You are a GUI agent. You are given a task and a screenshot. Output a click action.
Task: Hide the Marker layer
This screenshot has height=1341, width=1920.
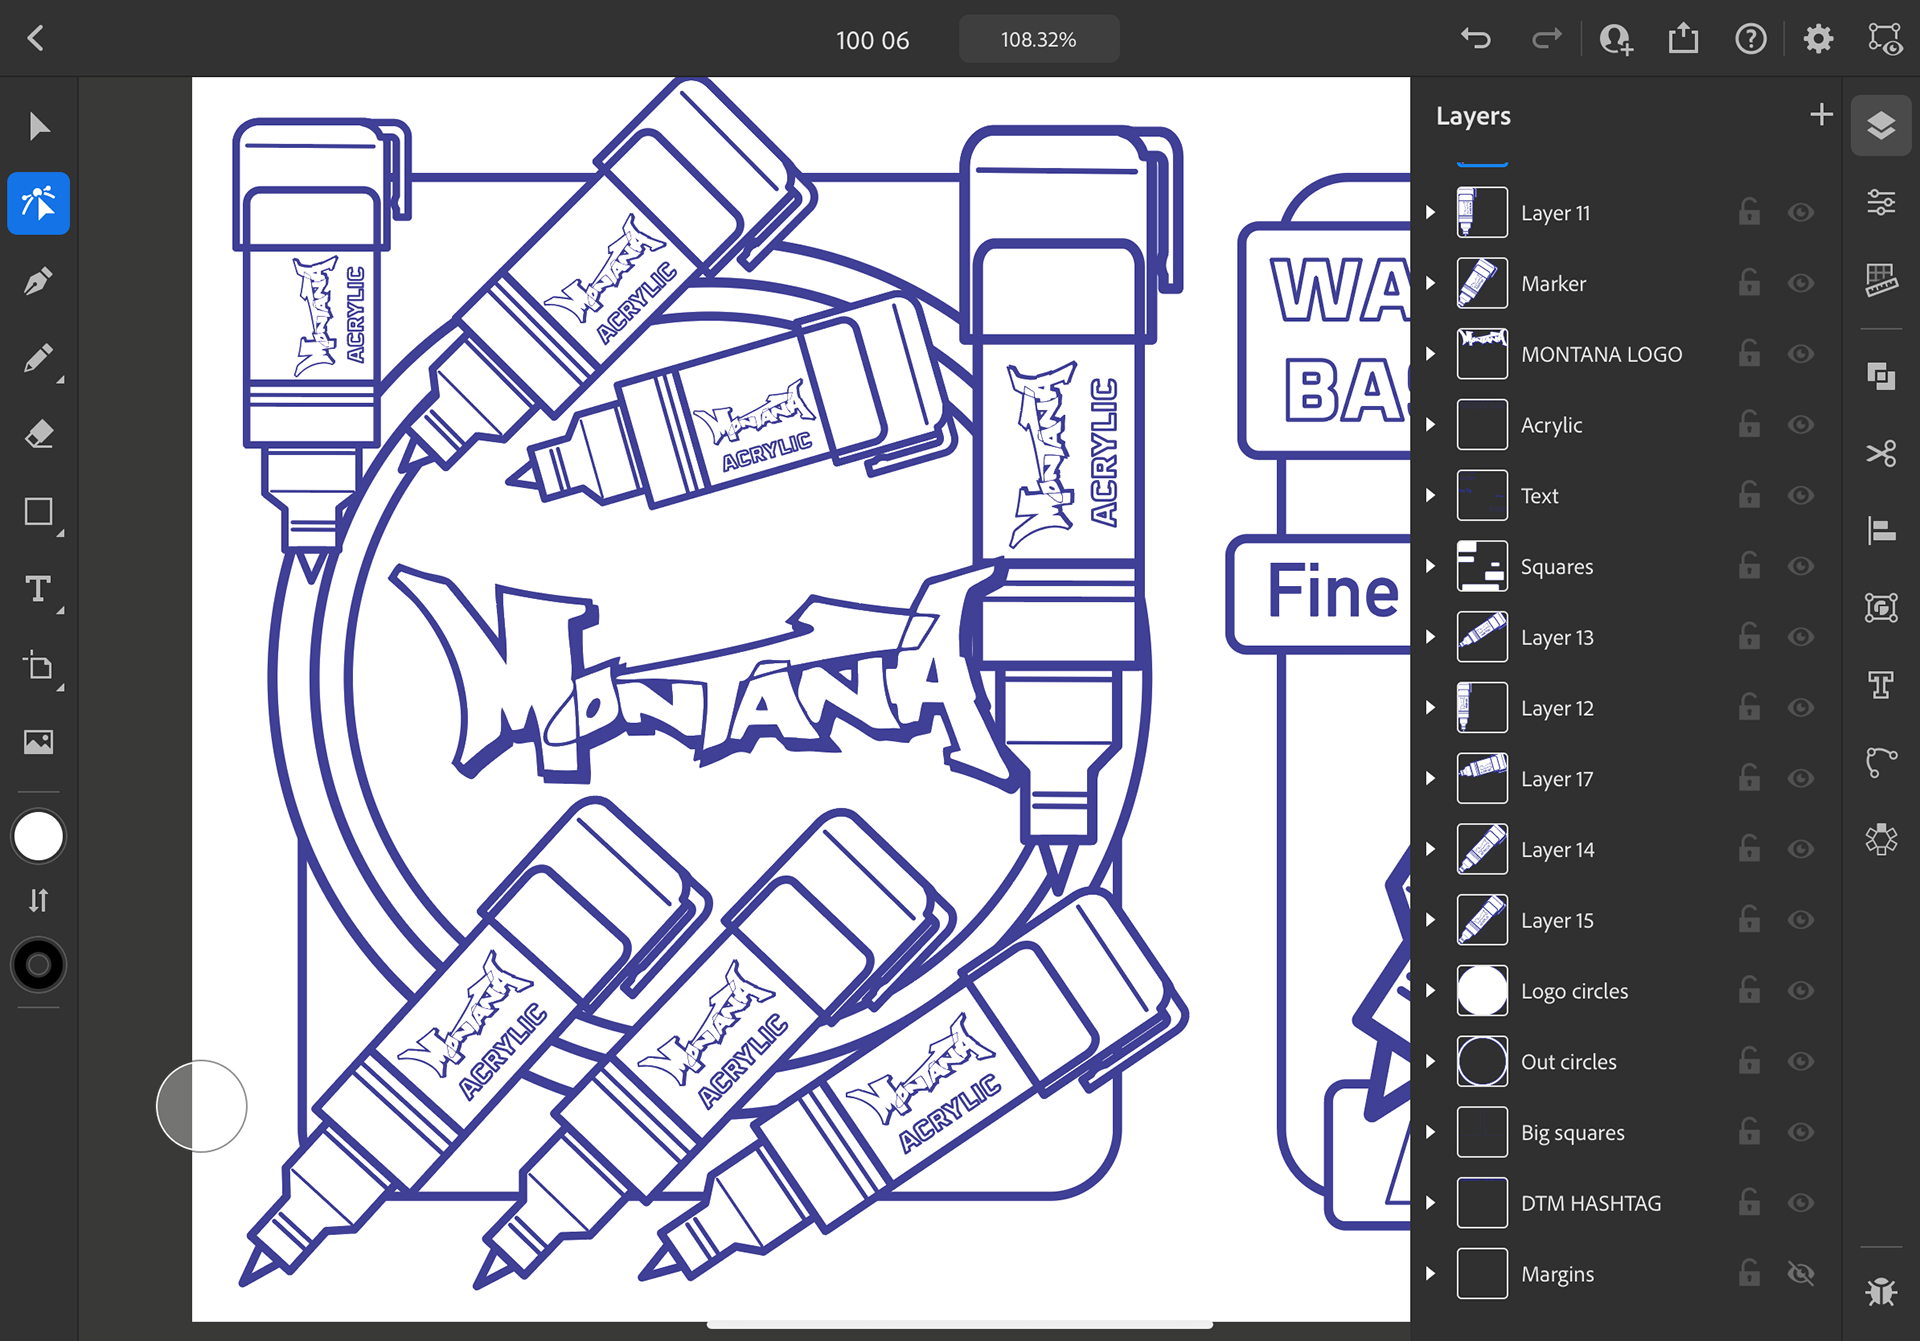(1801, 283)
